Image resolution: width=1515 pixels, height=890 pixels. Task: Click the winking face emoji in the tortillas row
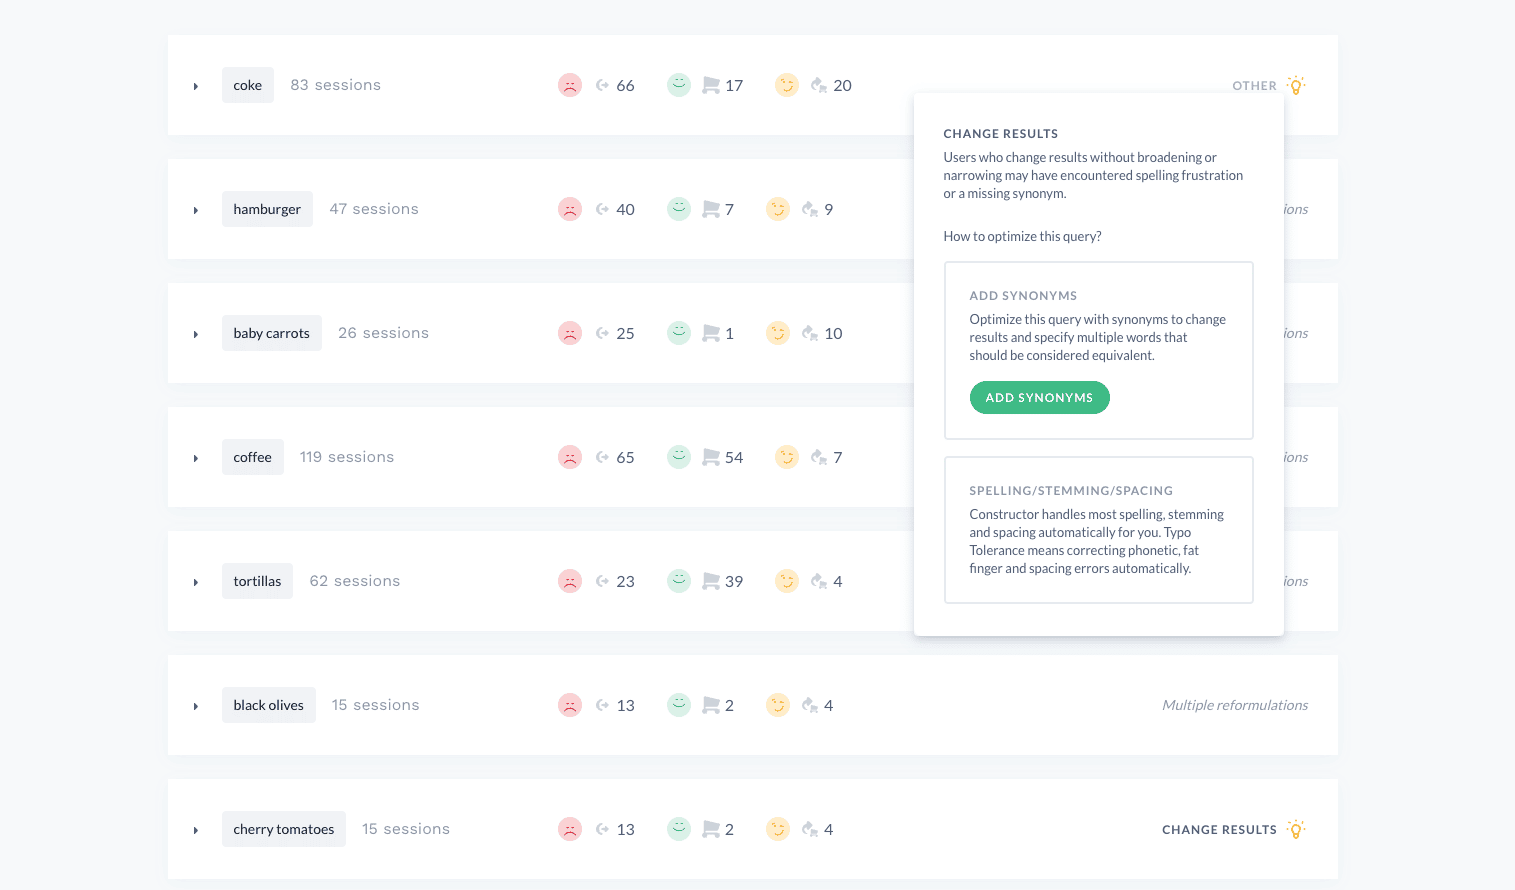tap(787, 581)
